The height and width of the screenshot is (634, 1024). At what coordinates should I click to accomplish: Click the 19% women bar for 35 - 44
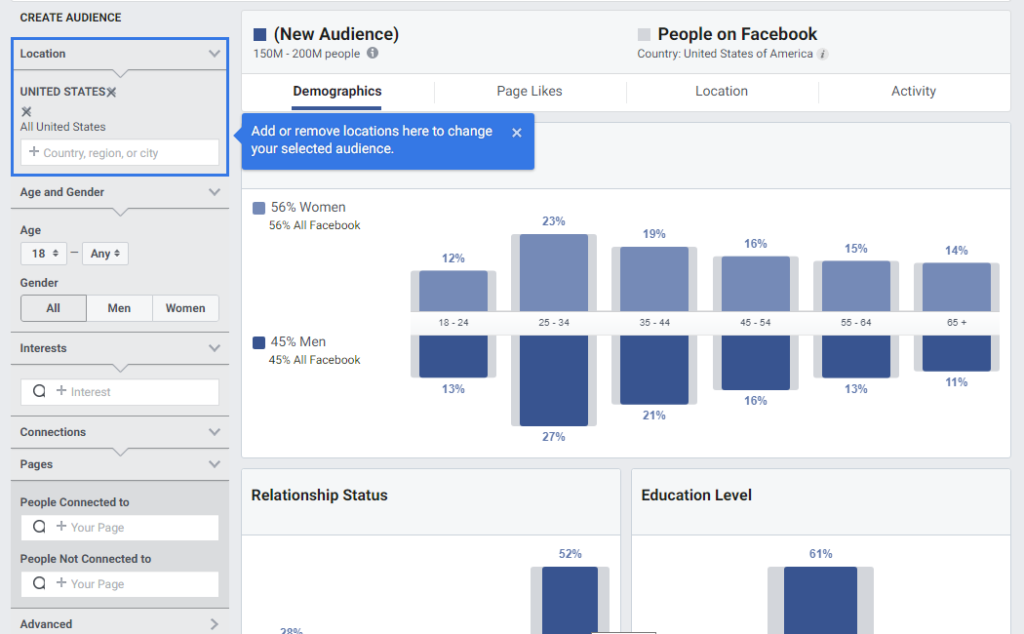654,279
